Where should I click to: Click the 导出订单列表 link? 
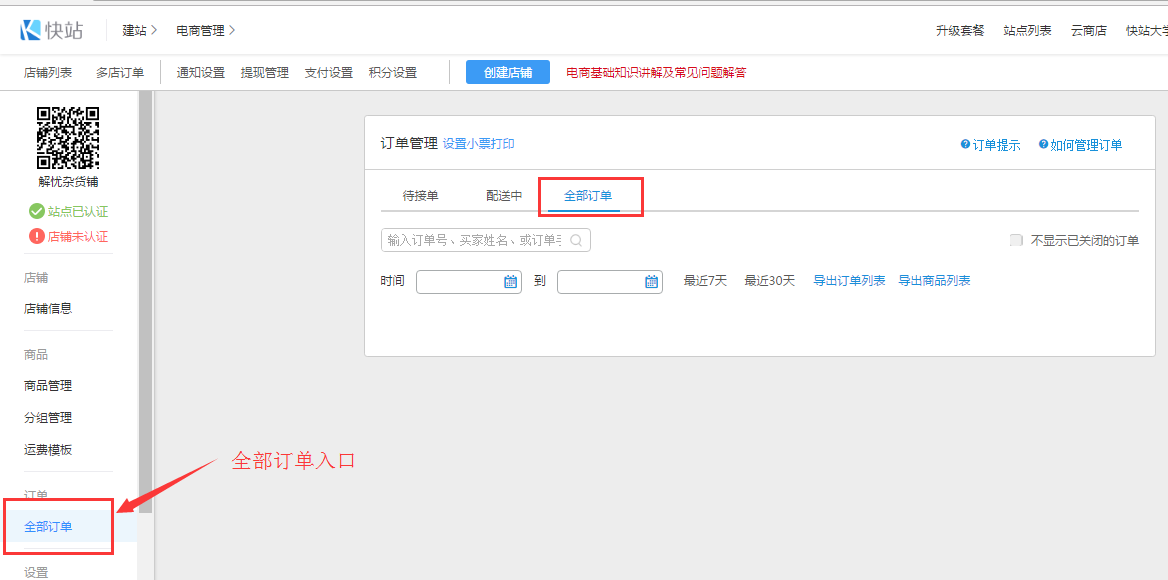click(x=849, y=281)
